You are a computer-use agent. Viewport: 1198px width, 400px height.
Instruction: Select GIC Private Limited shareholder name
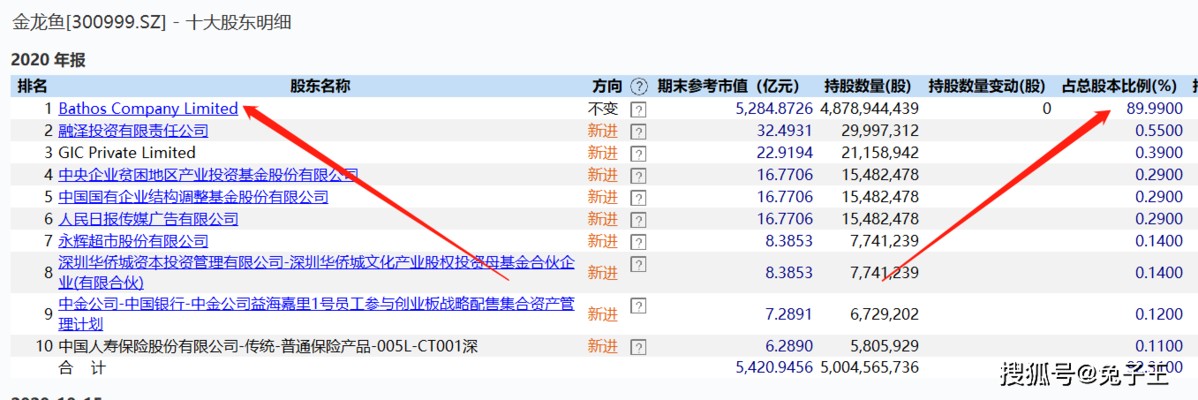coord(127,153)
